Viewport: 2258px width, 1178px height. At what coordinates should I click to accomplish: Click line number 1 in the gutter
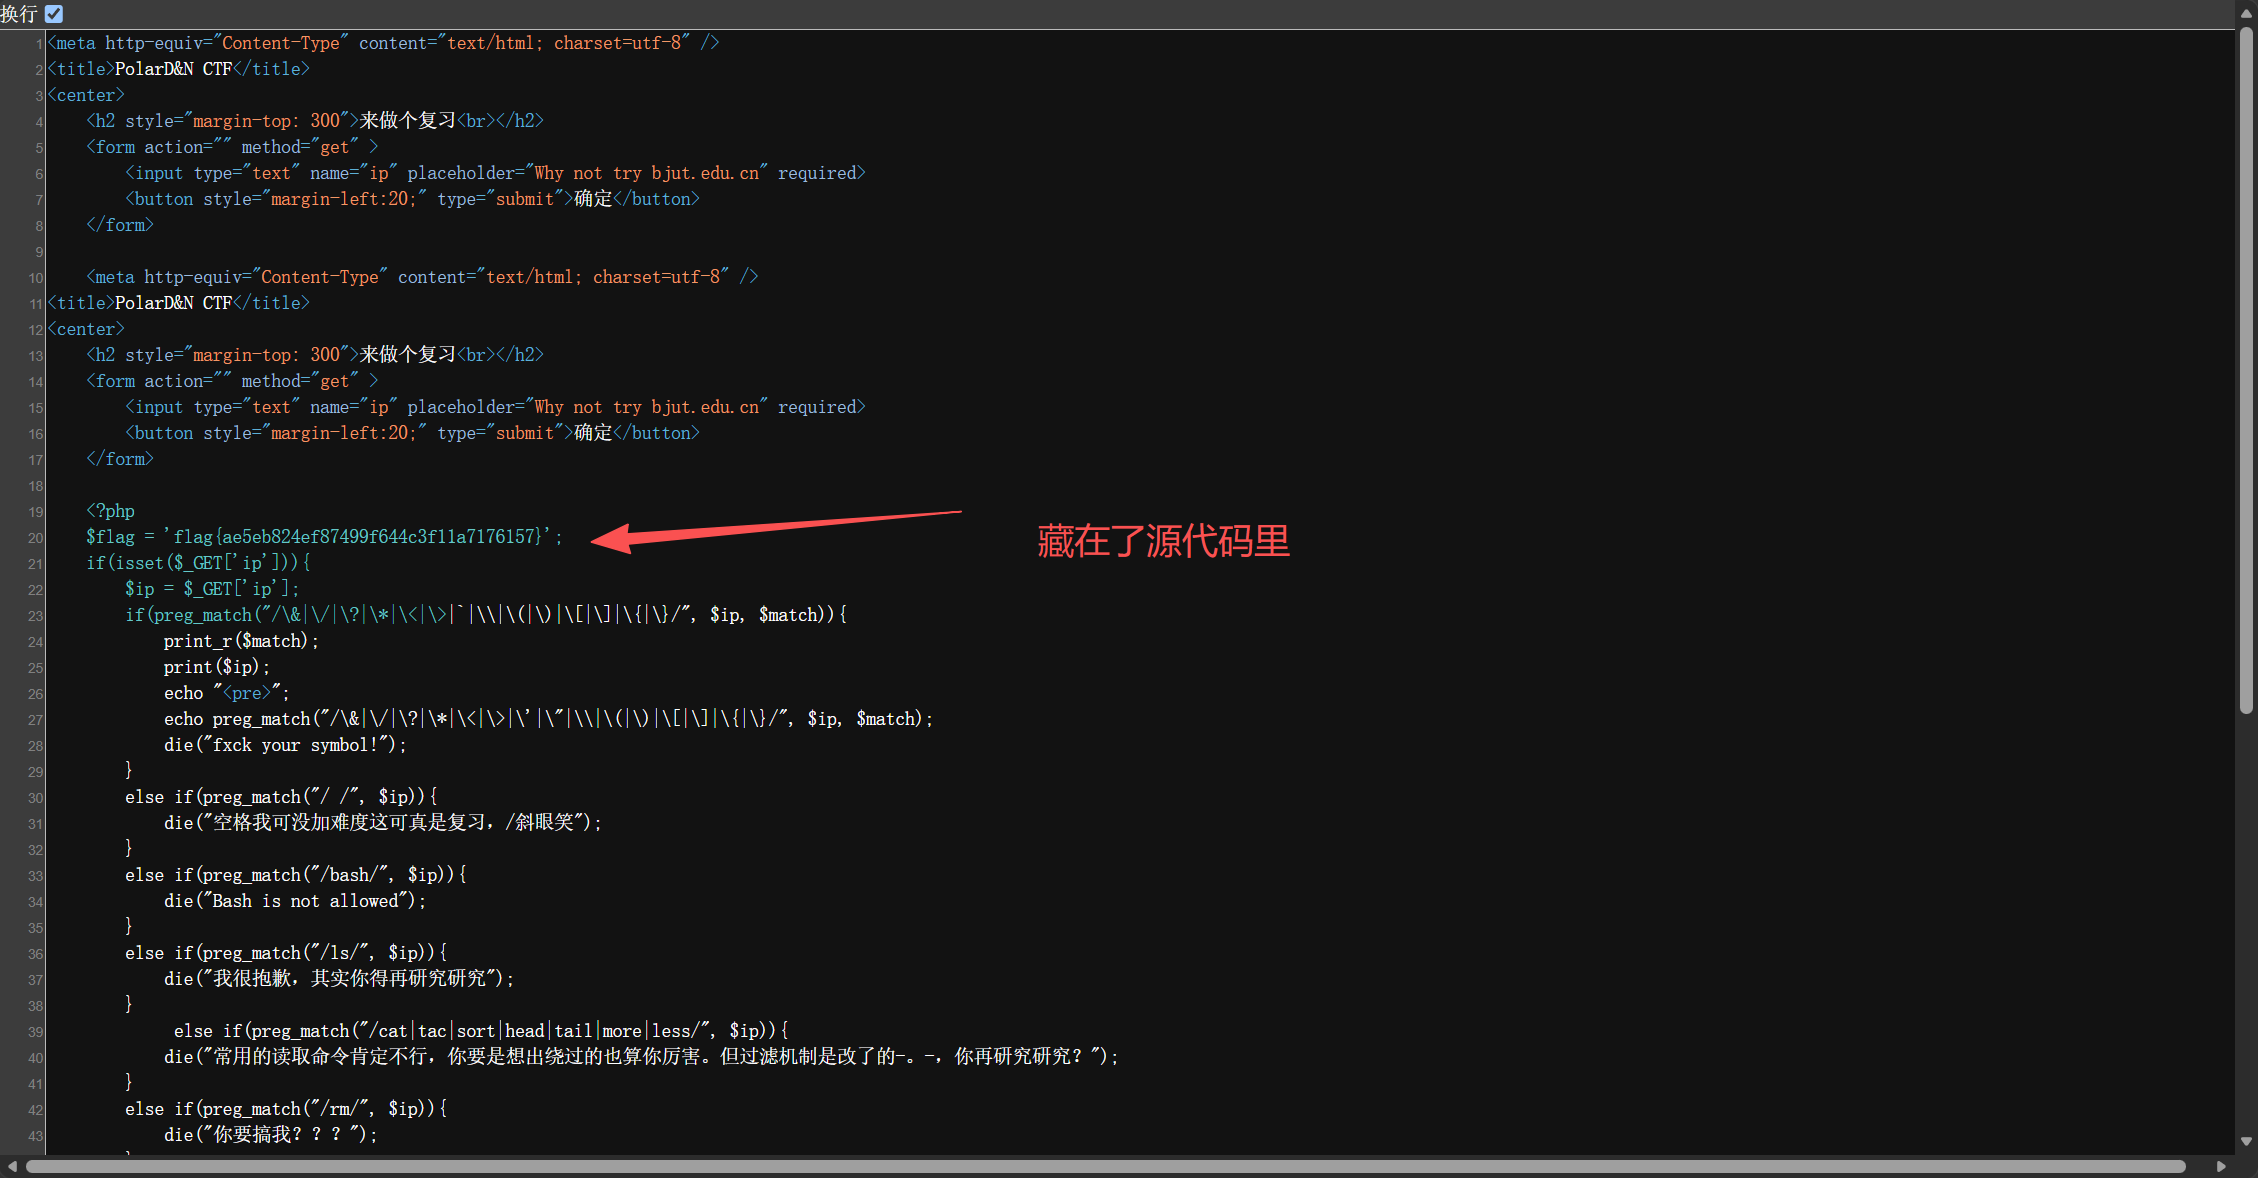39,44
